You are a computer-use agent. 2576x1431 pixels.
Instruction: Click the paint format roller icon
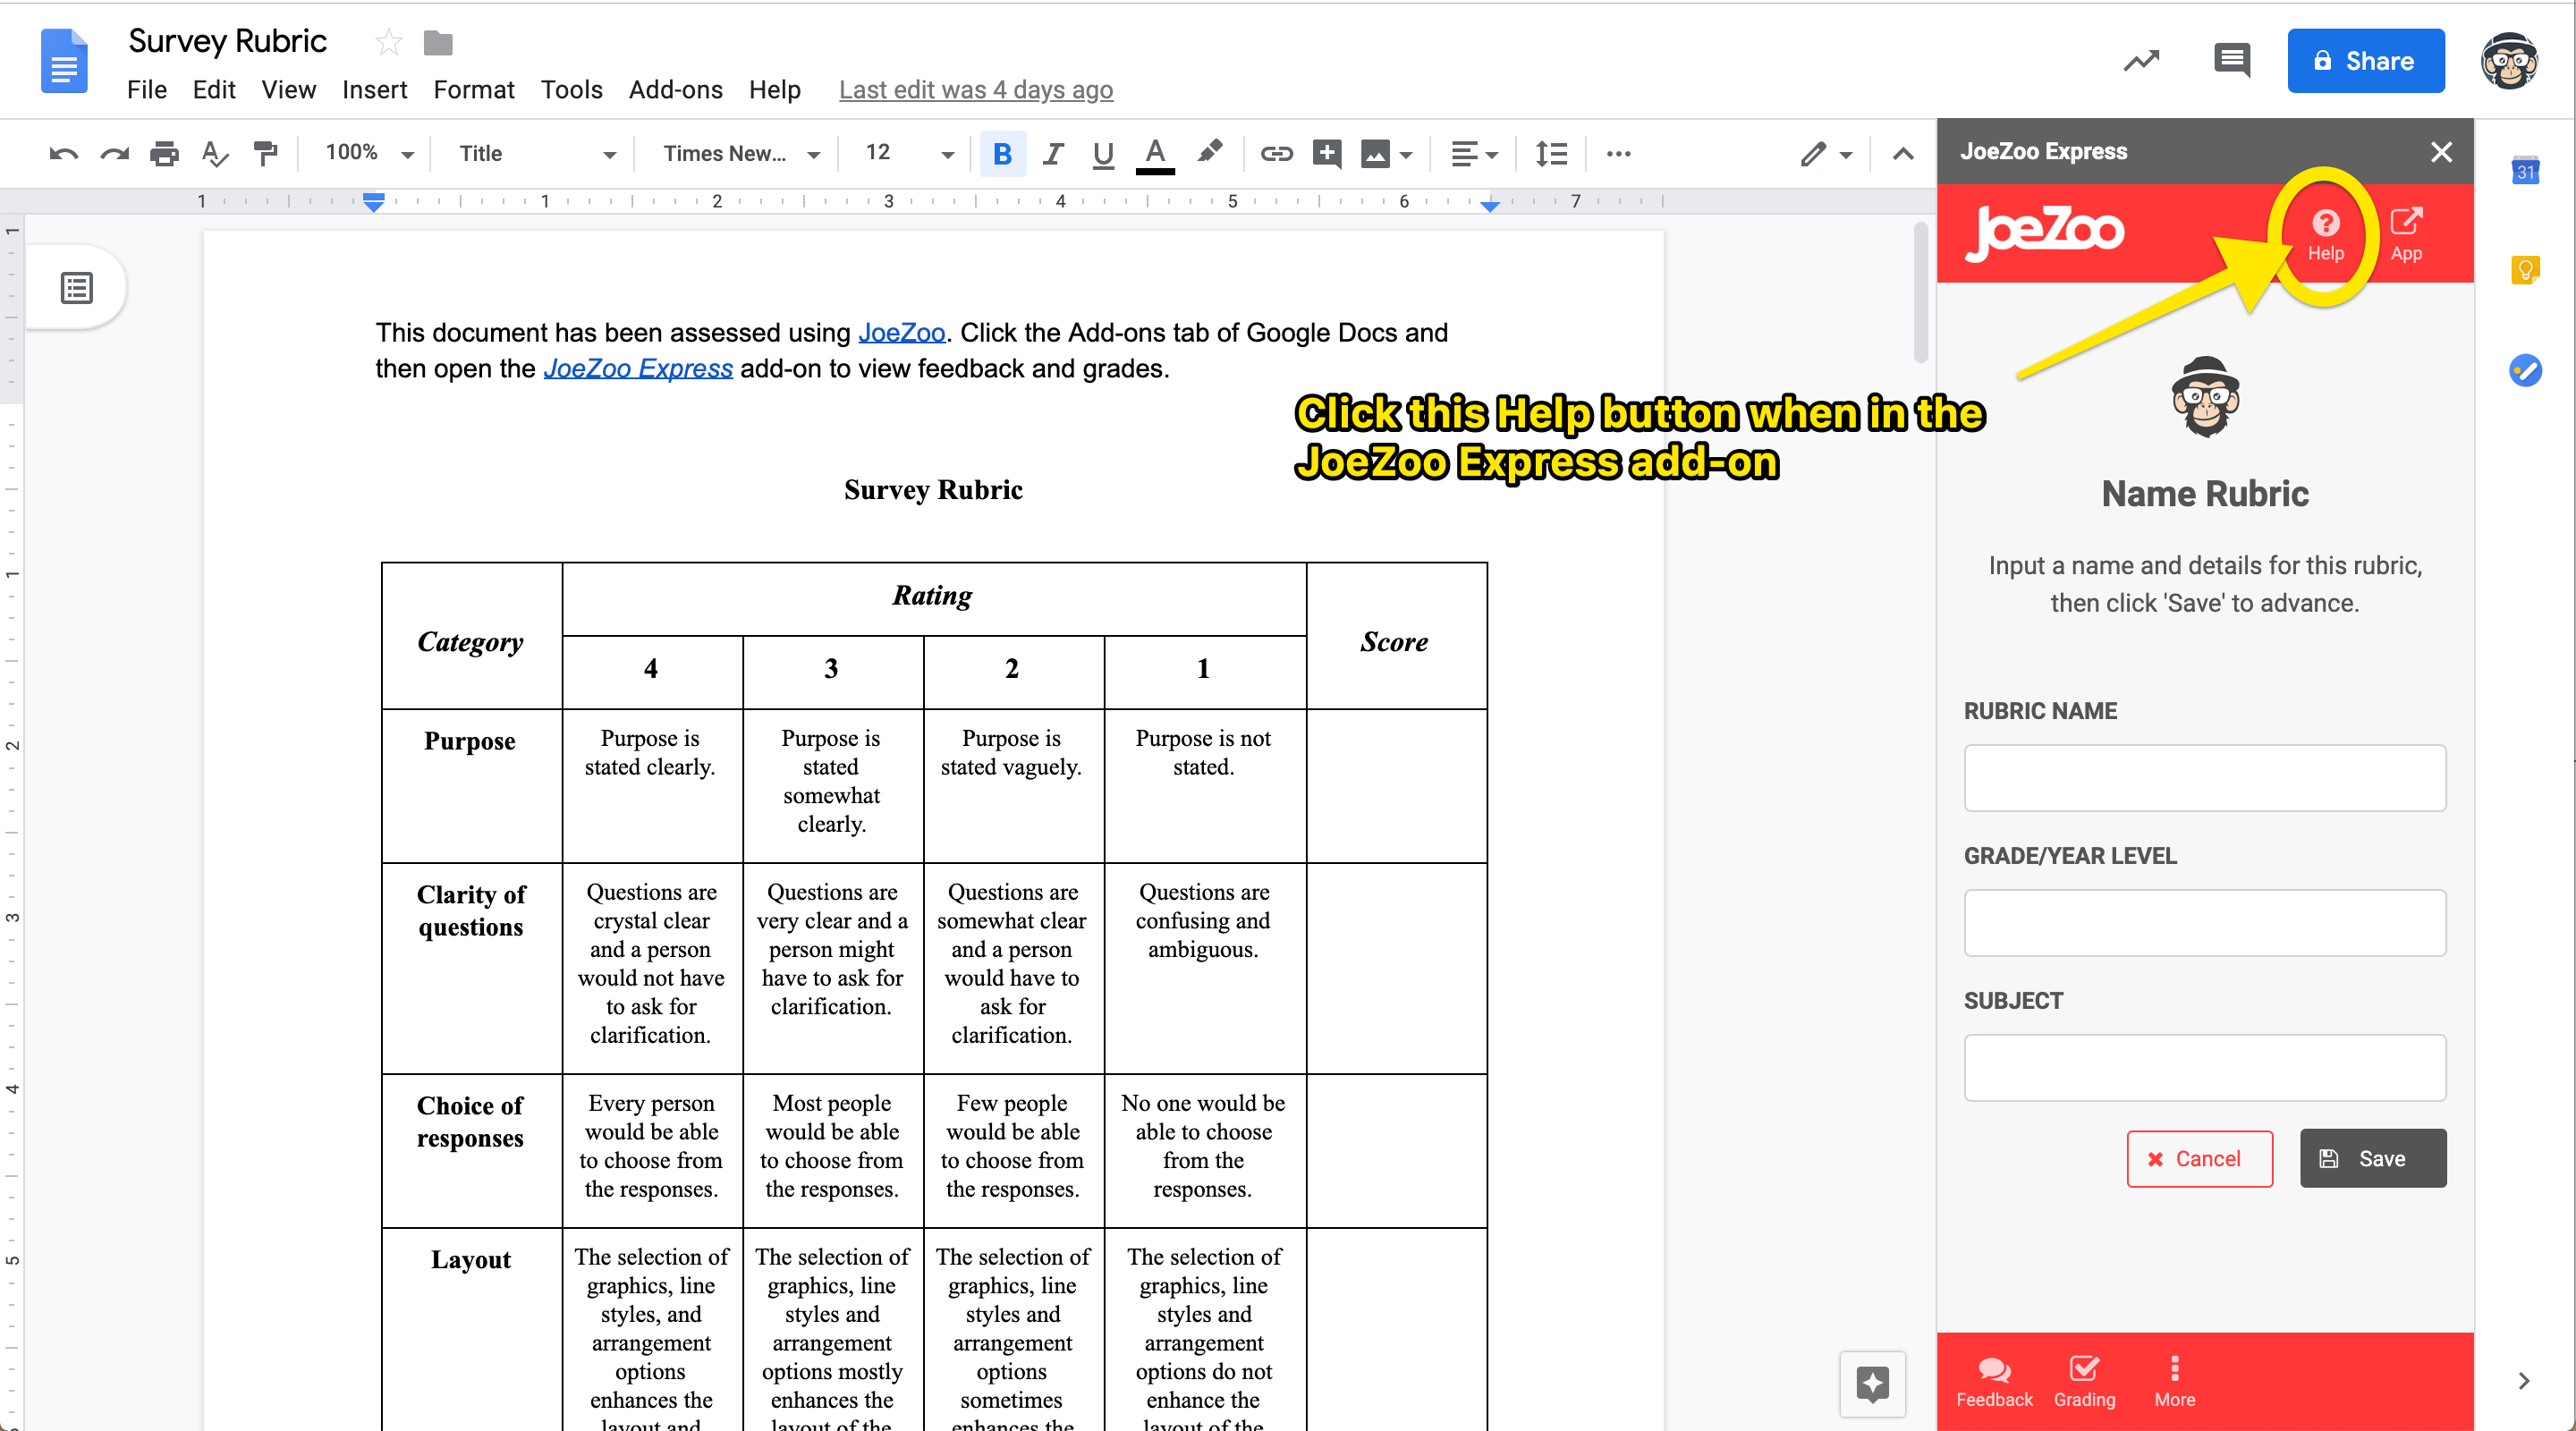[265, 153]
